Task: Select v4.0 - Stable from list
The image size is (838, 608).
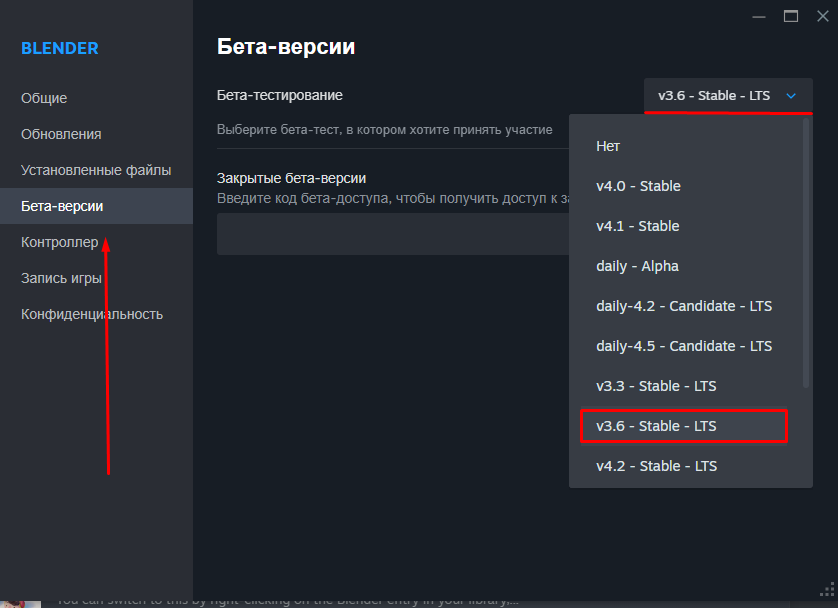Action: (638, 186)
